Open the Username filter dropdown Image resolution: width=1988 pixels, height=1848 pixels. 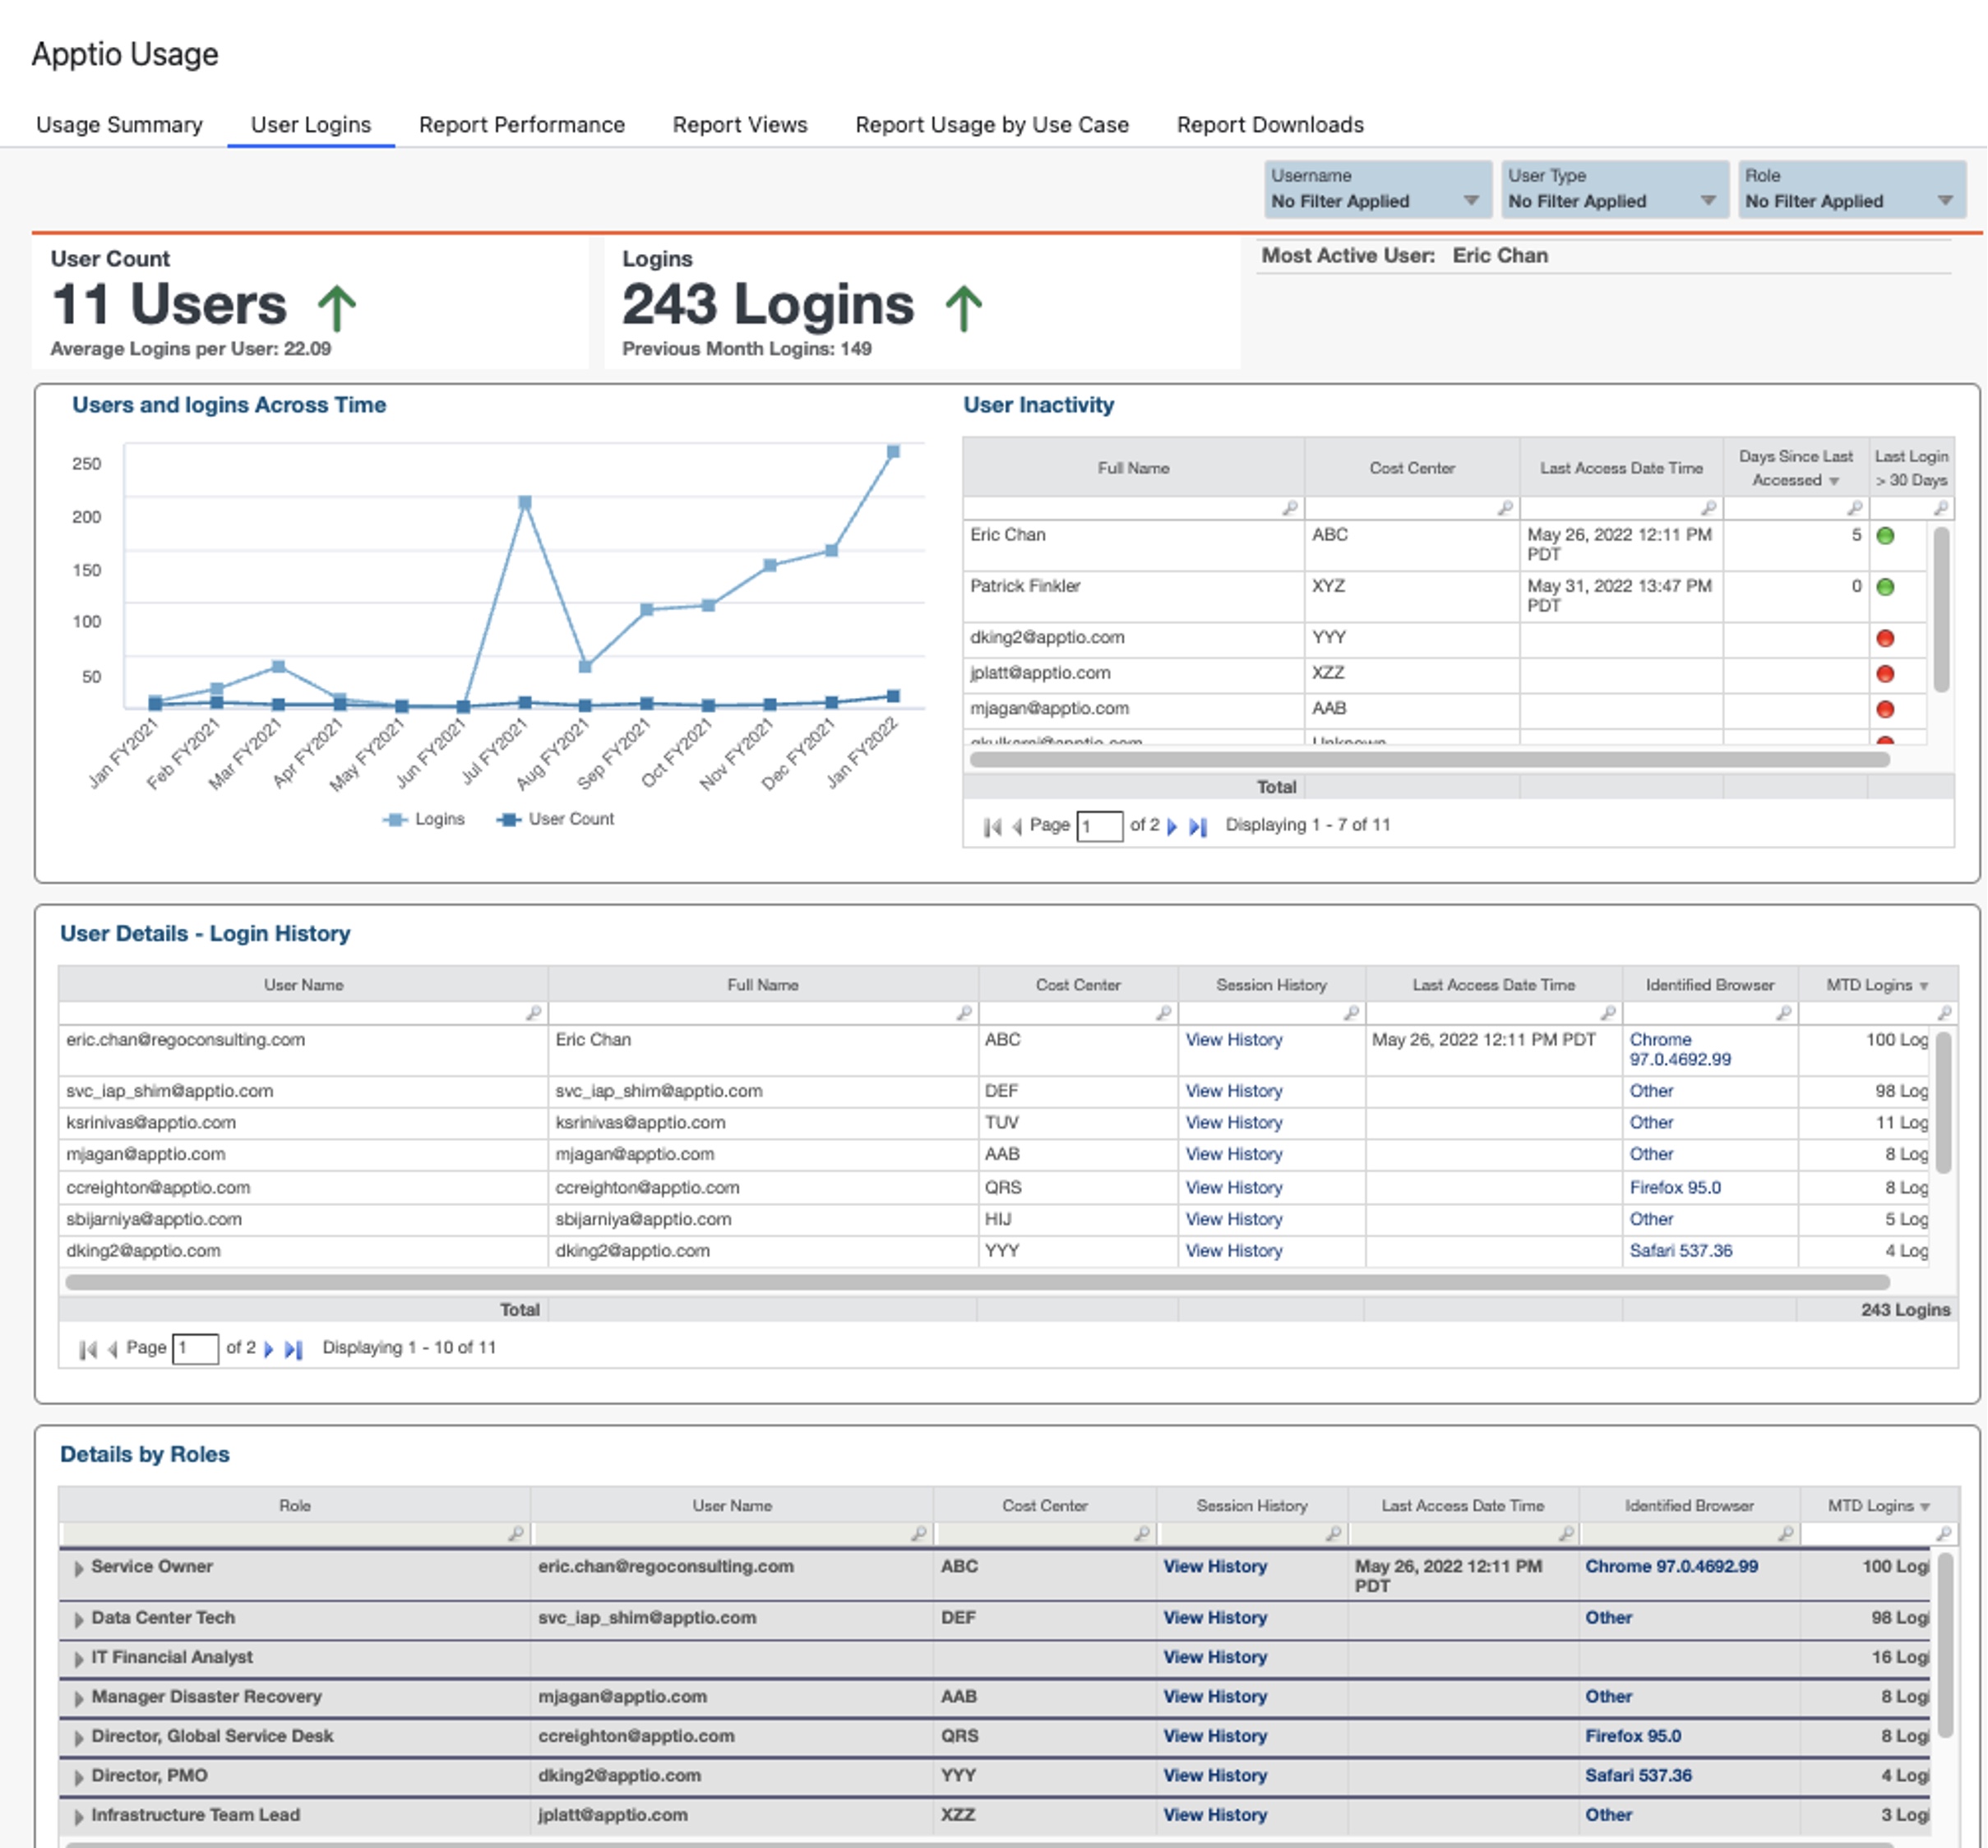pos(1377,189)
